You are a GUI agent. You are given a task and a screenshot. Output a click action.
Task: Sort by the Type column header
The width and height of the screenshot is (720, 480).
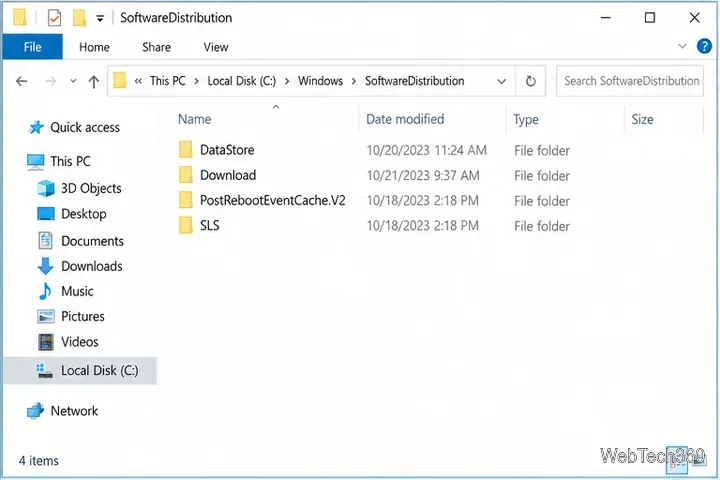point(526,119)
